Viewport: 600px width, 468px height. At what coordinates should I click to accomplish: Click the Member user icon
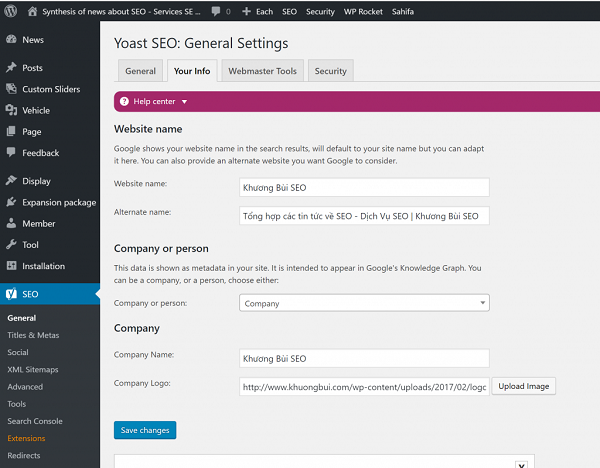tap(11, 223)
